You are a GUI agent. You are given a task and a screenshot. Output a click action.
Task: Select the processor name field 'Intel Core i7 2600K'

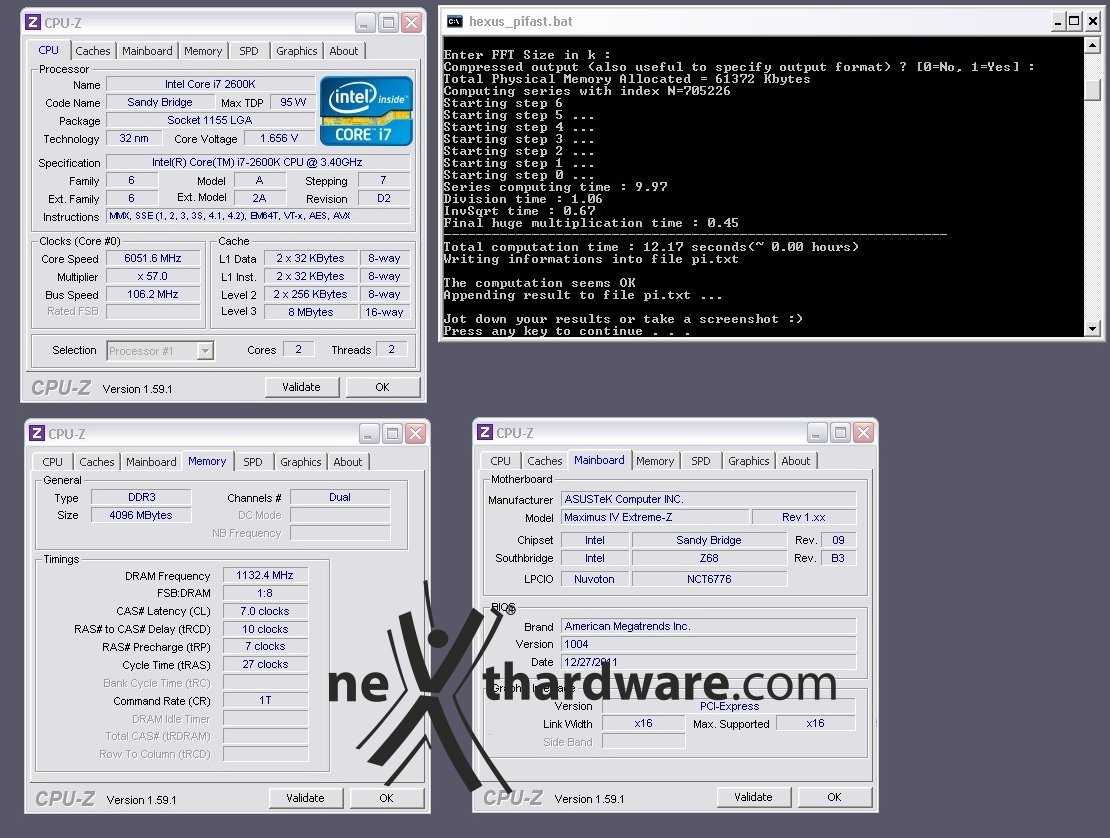click(210, 84)
